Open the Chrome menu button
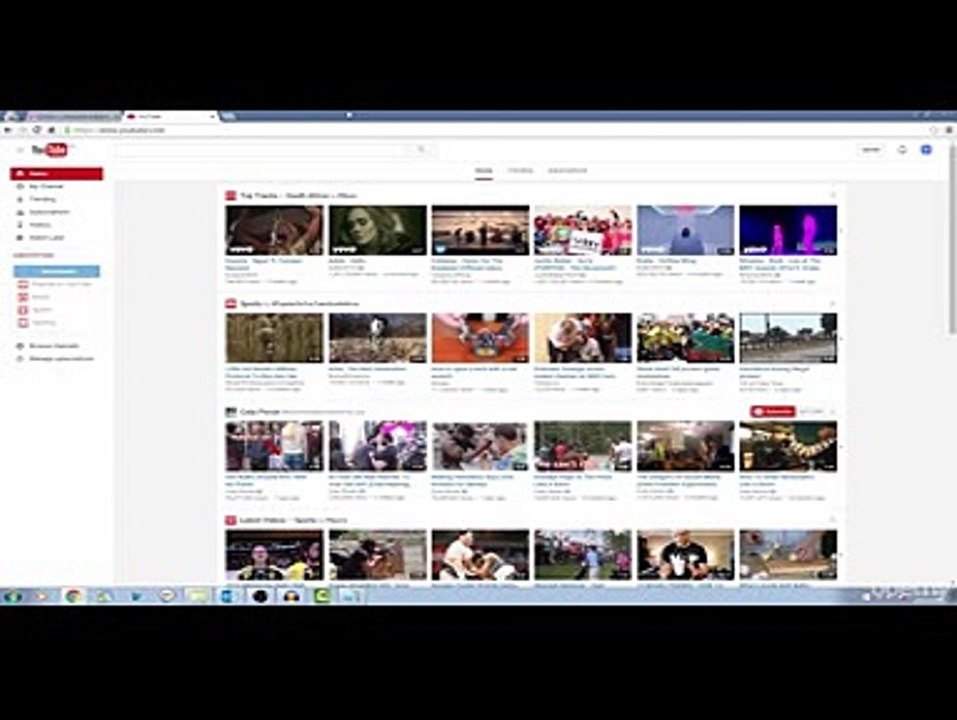The height and width of the screenshot is (720, 957). click(x=949, y=130)
